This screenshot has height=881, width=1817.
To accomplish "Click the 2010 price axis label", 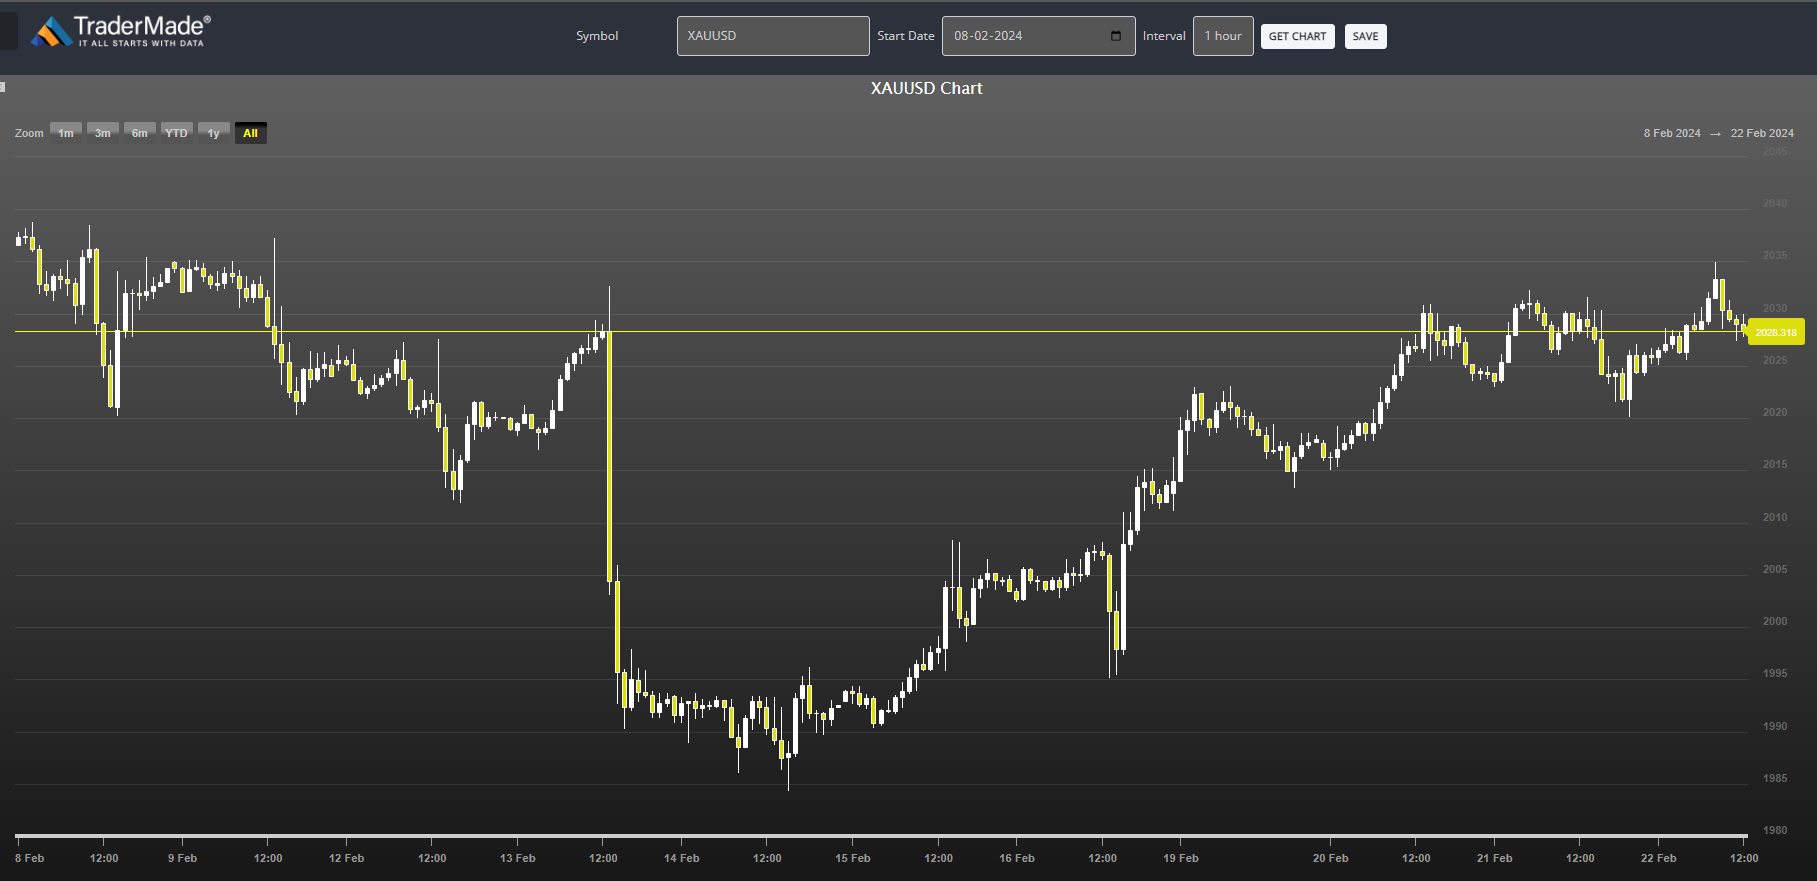I will point(1775,517).
